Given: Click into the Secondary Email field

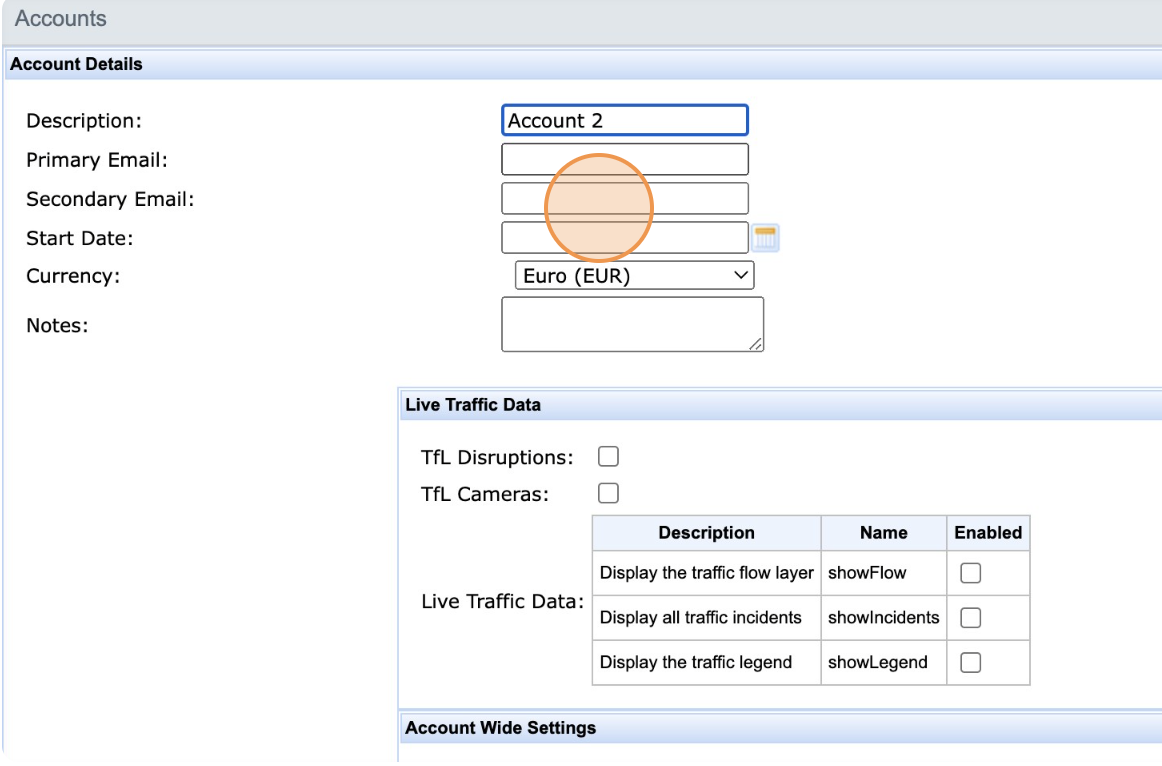Looking at the screenshot, I should pos(624,198).
